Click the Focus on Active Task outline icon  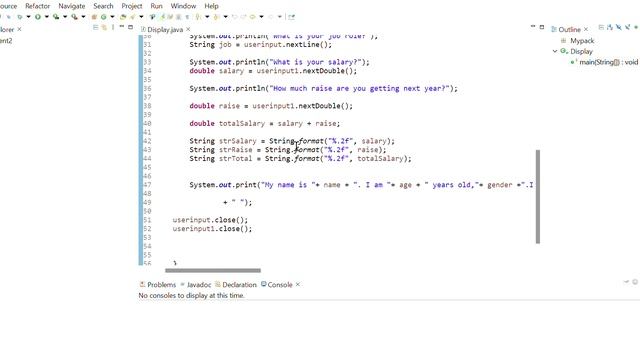tap(601, 27)
